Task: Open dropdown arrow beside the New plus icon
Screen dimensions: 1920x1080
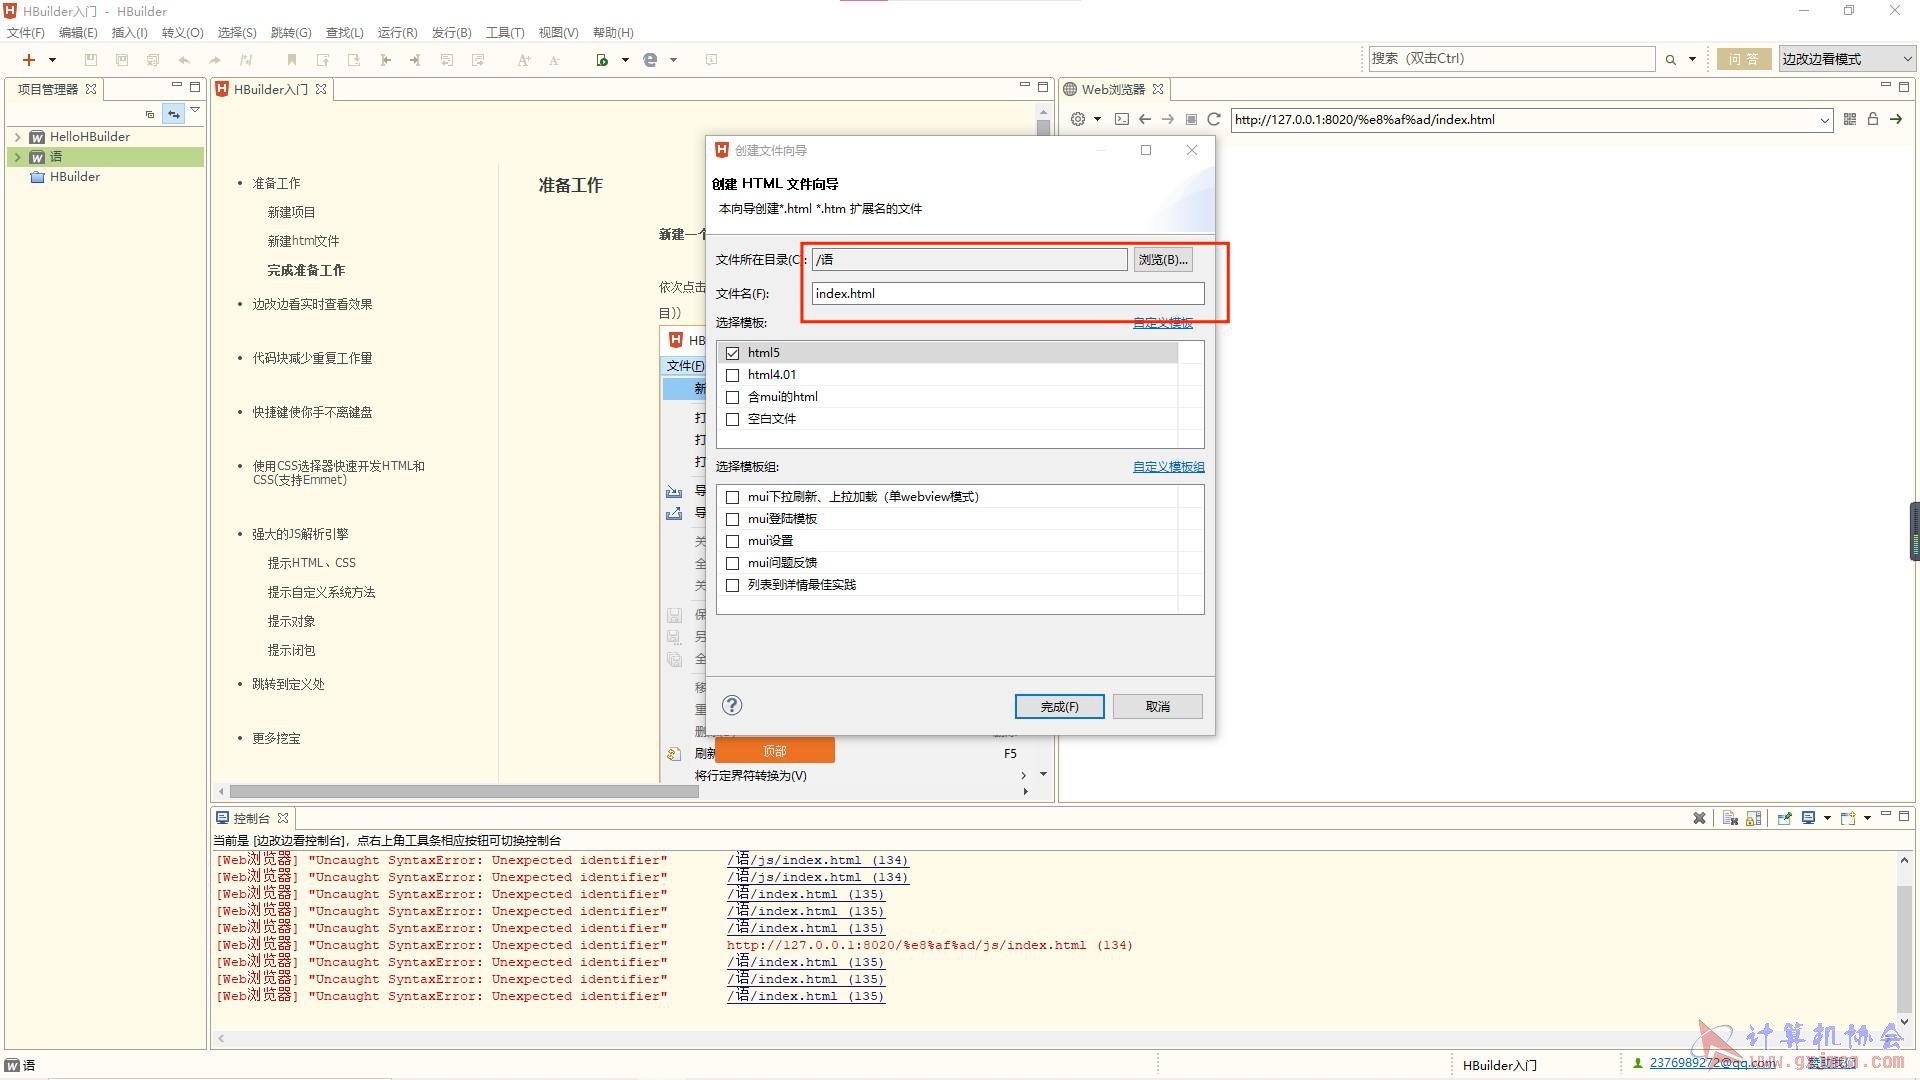Action: click(x=52, y=60)
